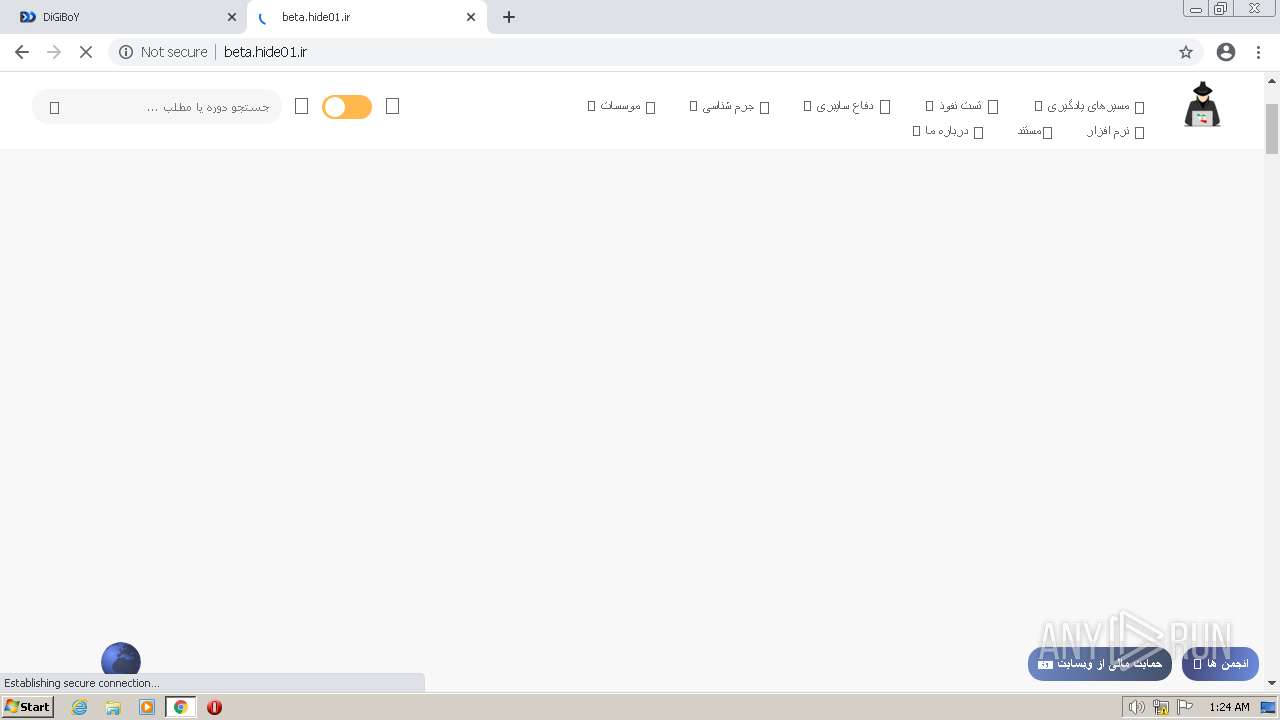This screenshot has width=1280, height=720.
Task: Open the Chrome three-dot menu
Action: click(x=1259, y=52)
